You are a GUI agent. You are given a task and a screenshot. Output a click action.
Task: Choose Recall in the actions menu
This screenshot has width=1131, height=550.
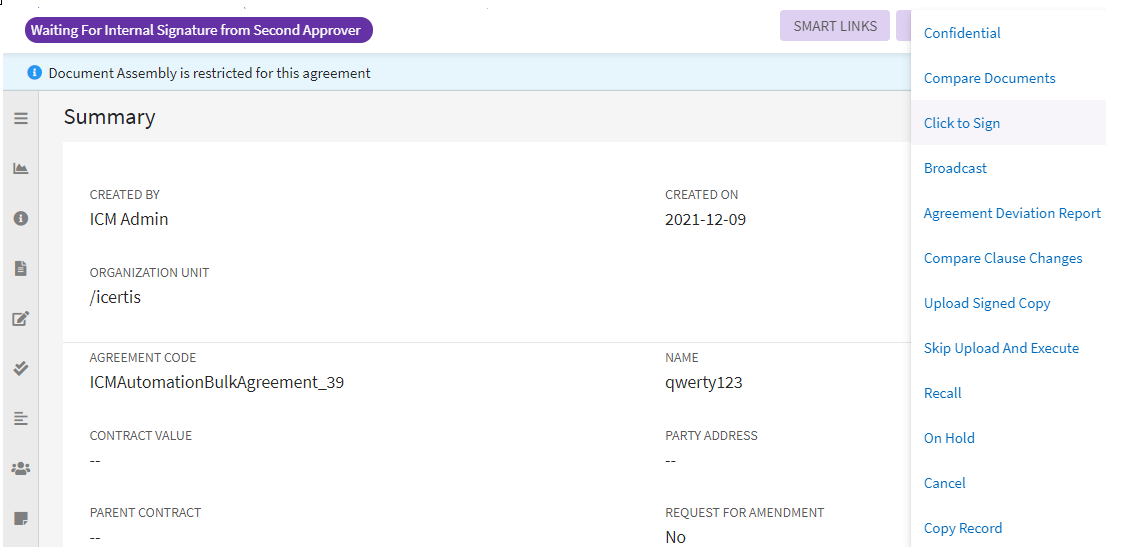coord(942,393)
